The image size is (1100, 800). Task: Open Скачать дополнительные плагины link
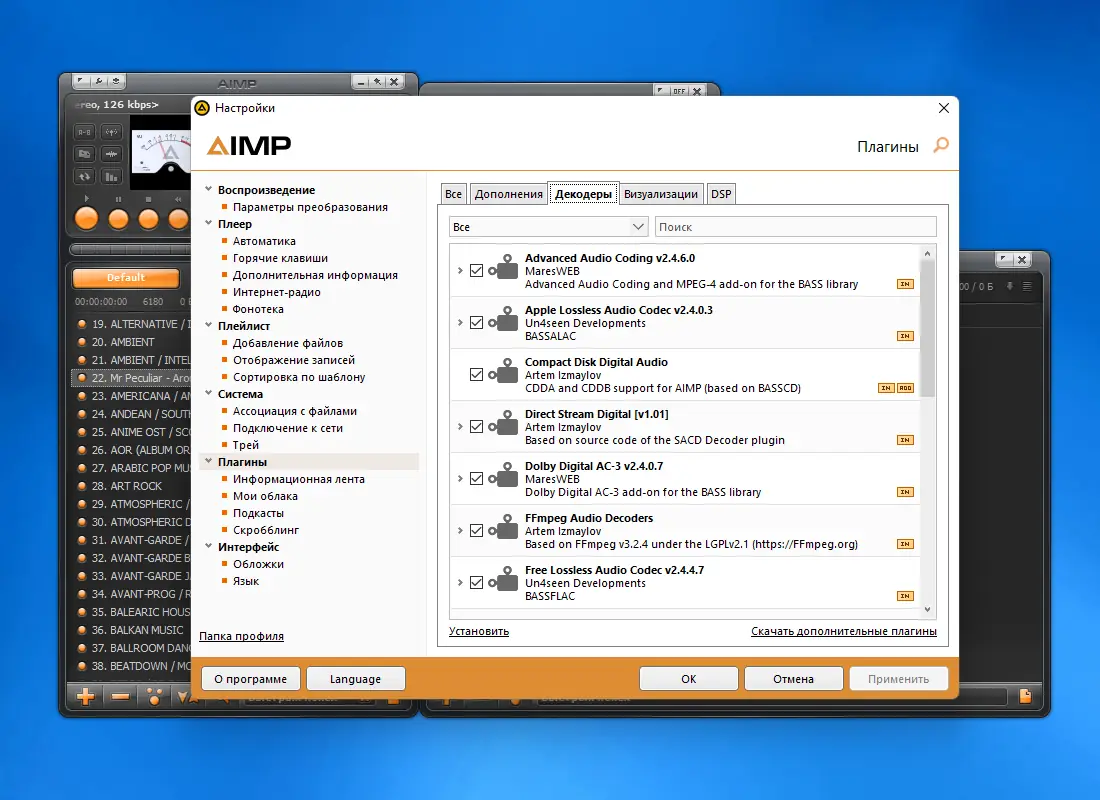point(844,631)
